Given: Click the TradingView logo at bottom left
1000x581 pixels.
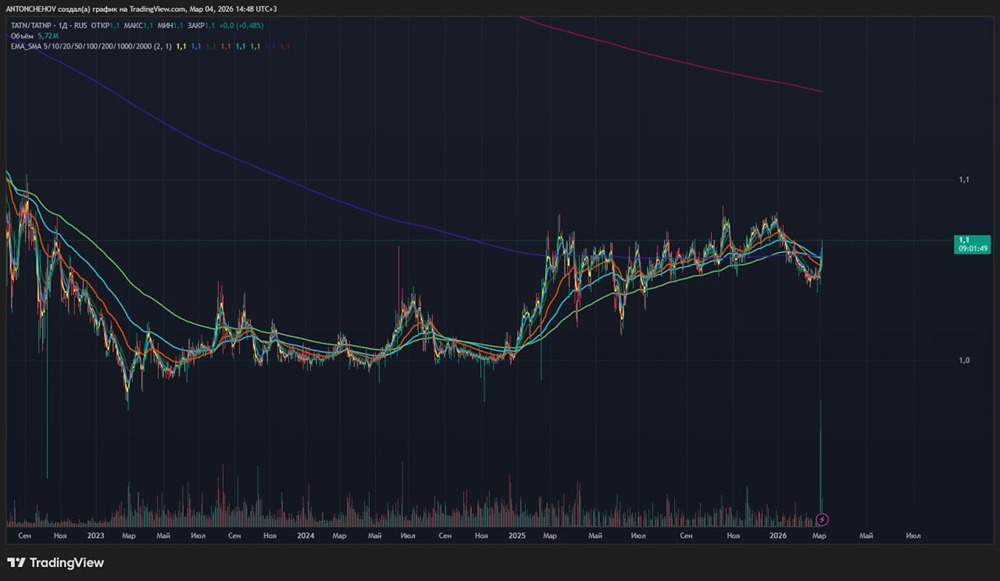Looking at the screenshot, I should pyautogui.click(x=56, y=563).
